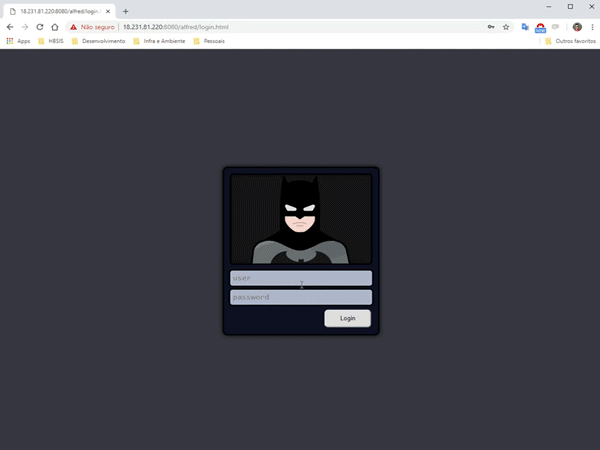Select the 18.231.81.220 login tab
Viewport: 600px width, 450px height.
click(x=59, y=11)
